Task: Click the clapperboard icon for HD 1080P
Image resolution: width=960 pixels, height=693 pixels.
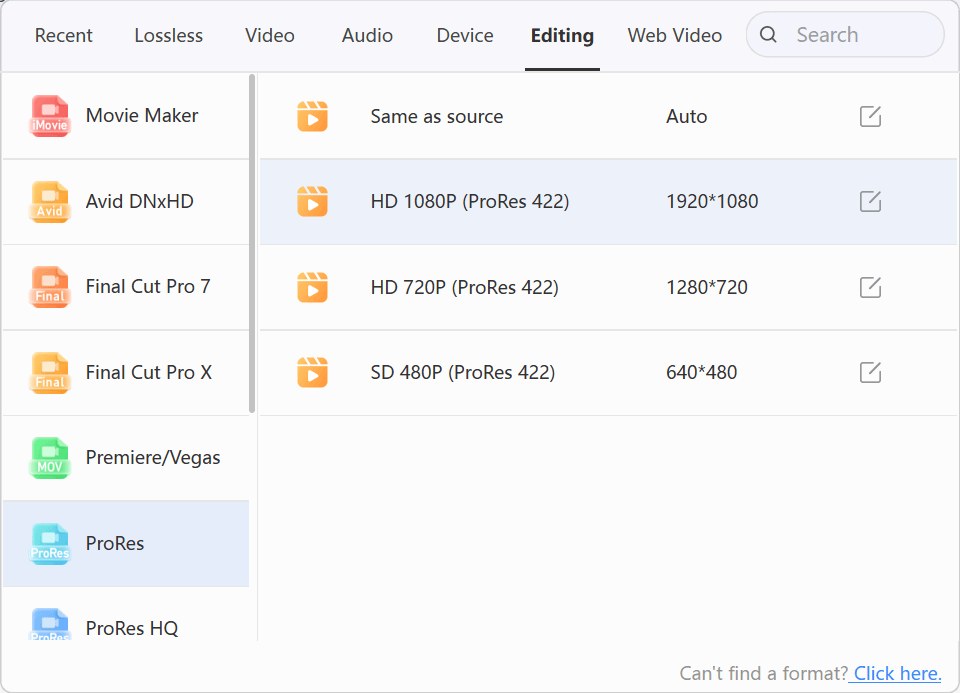Action: 312,201
